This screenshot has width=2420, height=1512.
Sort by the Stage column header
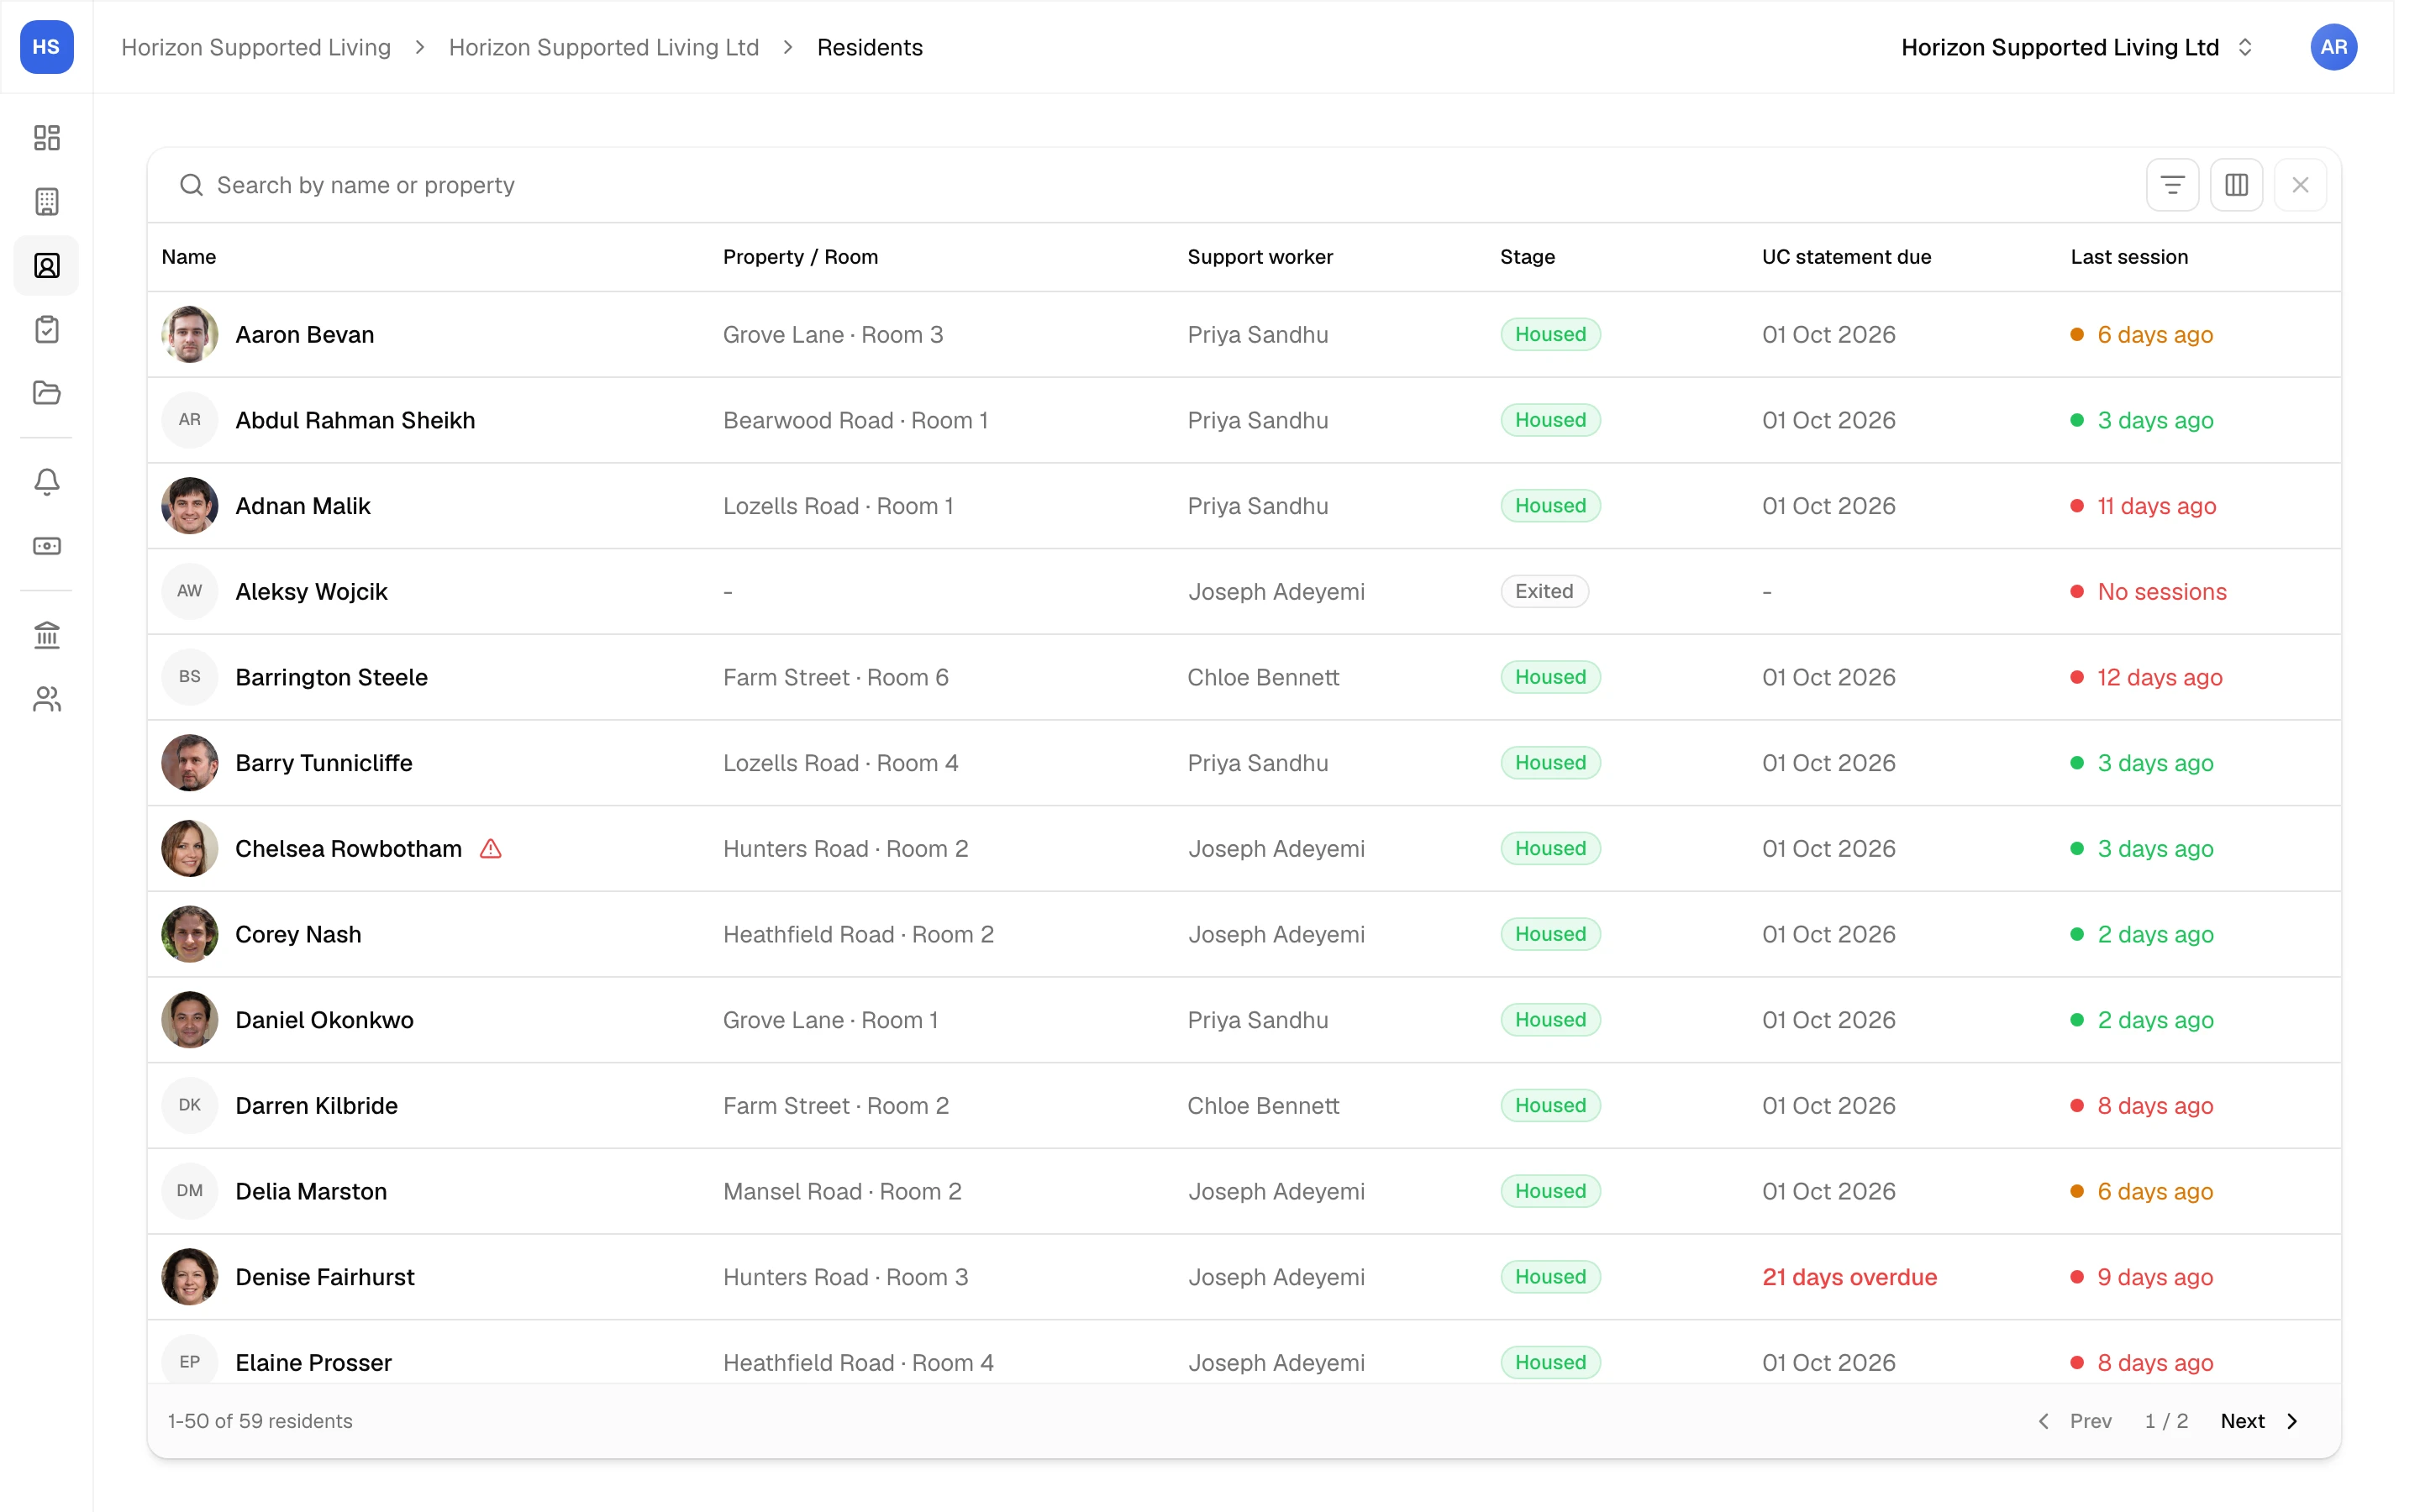point(1527,257)
